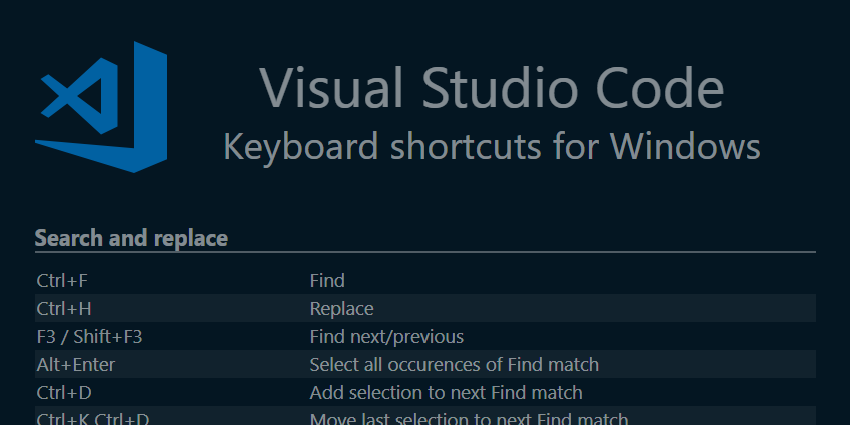
Task: Click the word "shortcuts" in the subtitle
Action: [x=467, y=146]
